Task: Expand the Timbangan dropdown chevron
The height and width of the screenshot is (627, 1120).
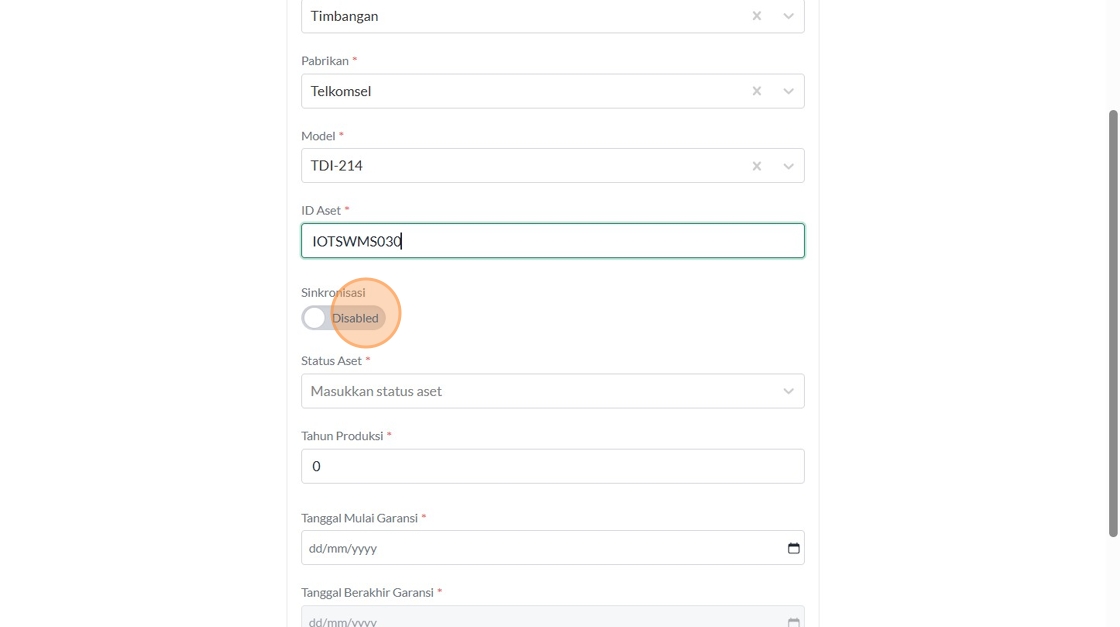Action: point(788,16)
